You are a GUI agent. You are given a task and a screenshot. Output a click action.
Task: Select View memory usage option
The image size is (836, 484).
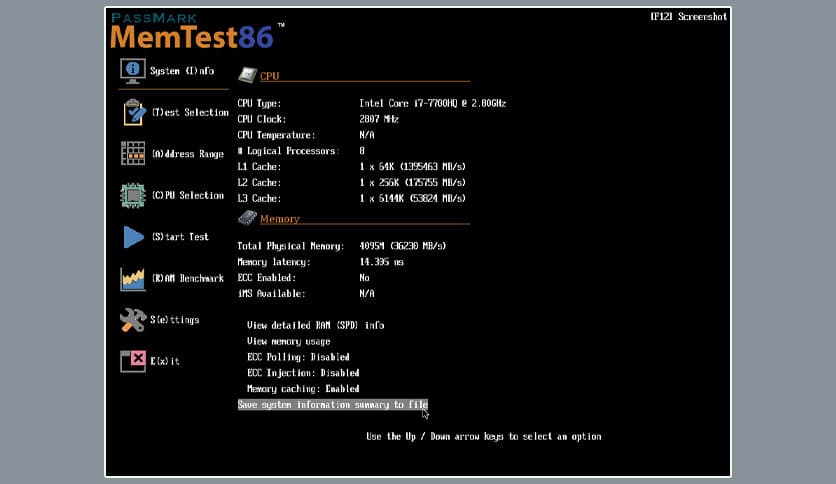(x=288, y=341)
